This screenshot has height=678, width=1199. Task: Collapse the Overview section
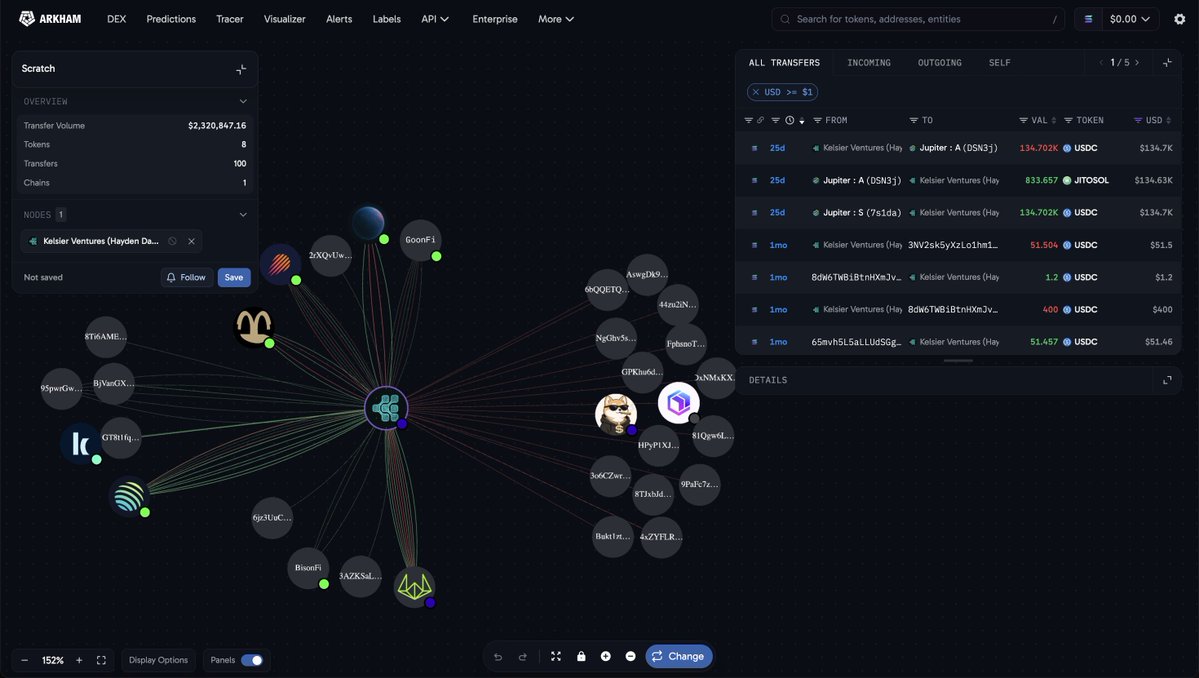coord(243,102)
